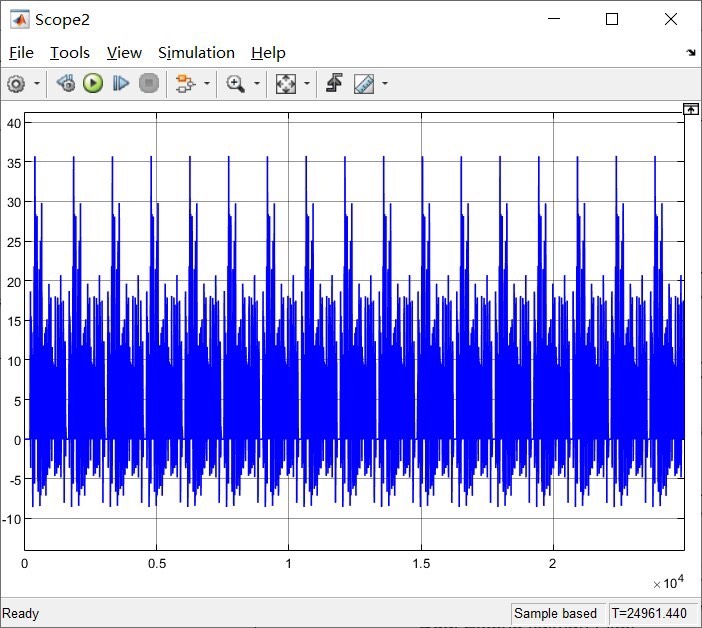Open the Zoom tool options dropdown
The image size is (702, 628).
click(257, 84)
